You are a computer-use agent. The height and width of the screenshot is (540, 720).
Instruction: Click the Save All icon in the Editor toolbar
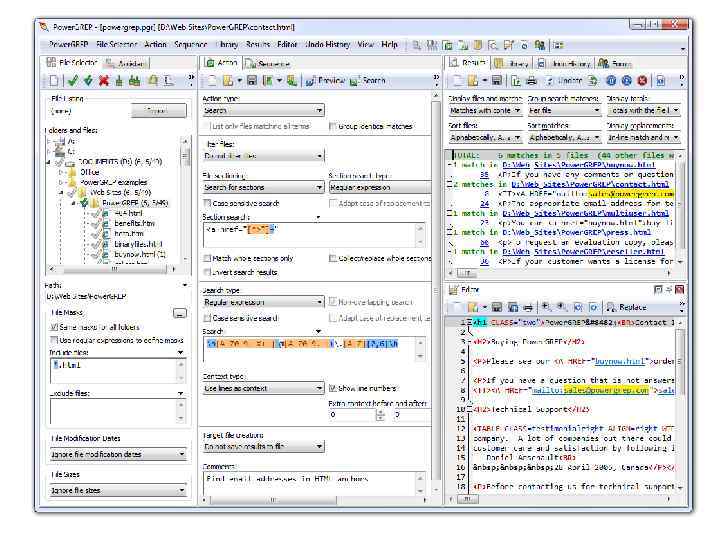tap(512, 307)
